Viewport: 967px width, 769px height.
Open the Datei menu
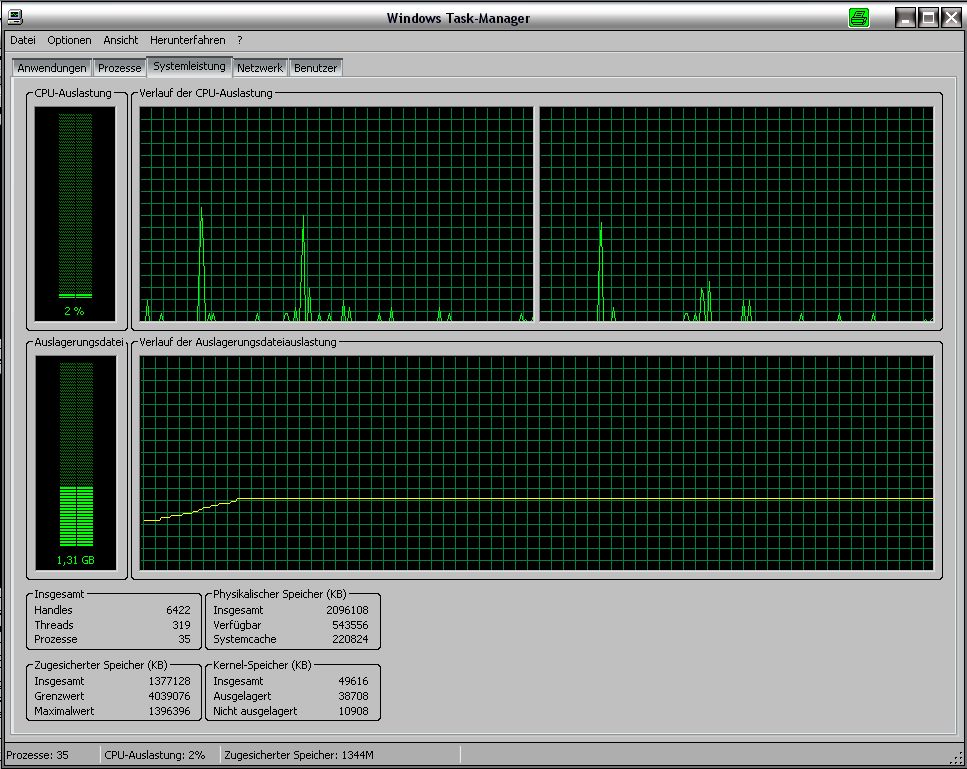[x=23, y=40]
